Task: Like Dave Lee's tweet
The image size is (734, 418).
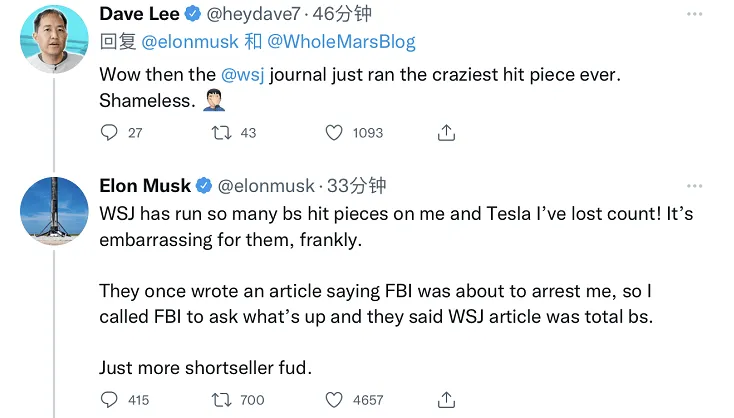Action: (335, 132)
